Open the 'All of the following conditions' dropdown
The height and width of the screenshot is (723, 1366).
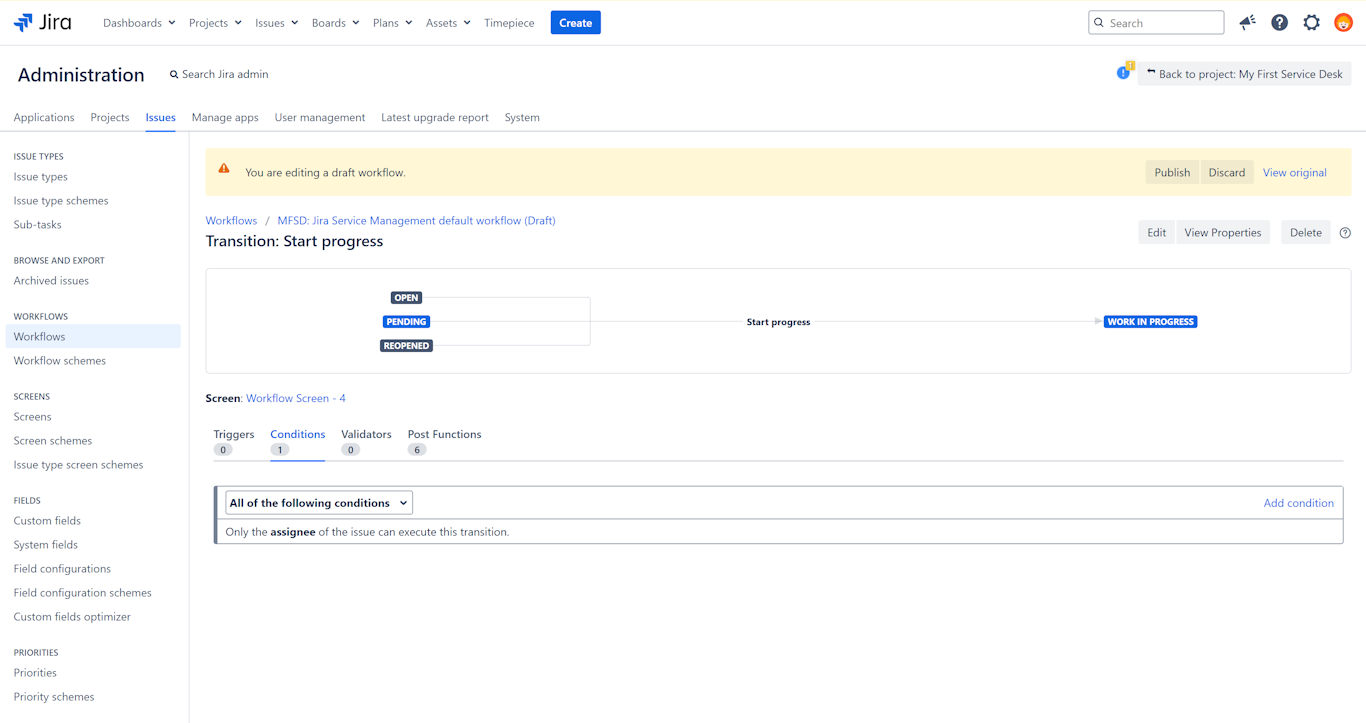coord(318,503)
